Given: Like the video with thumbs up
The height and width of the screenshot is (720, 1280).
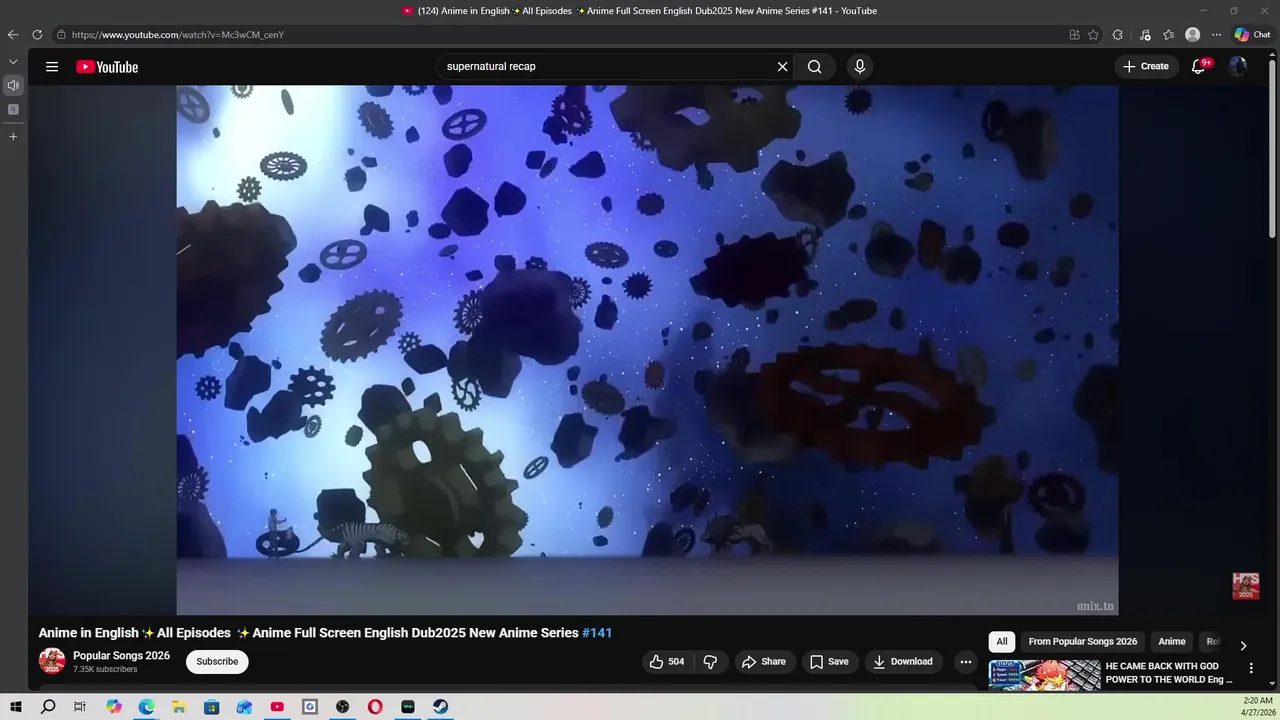Looking at the screenshot, I should (x=667, y=662).
